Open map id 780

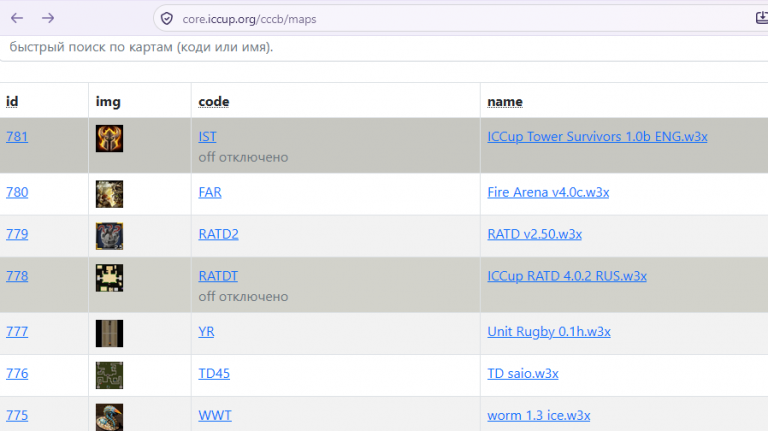pos(17,192)
